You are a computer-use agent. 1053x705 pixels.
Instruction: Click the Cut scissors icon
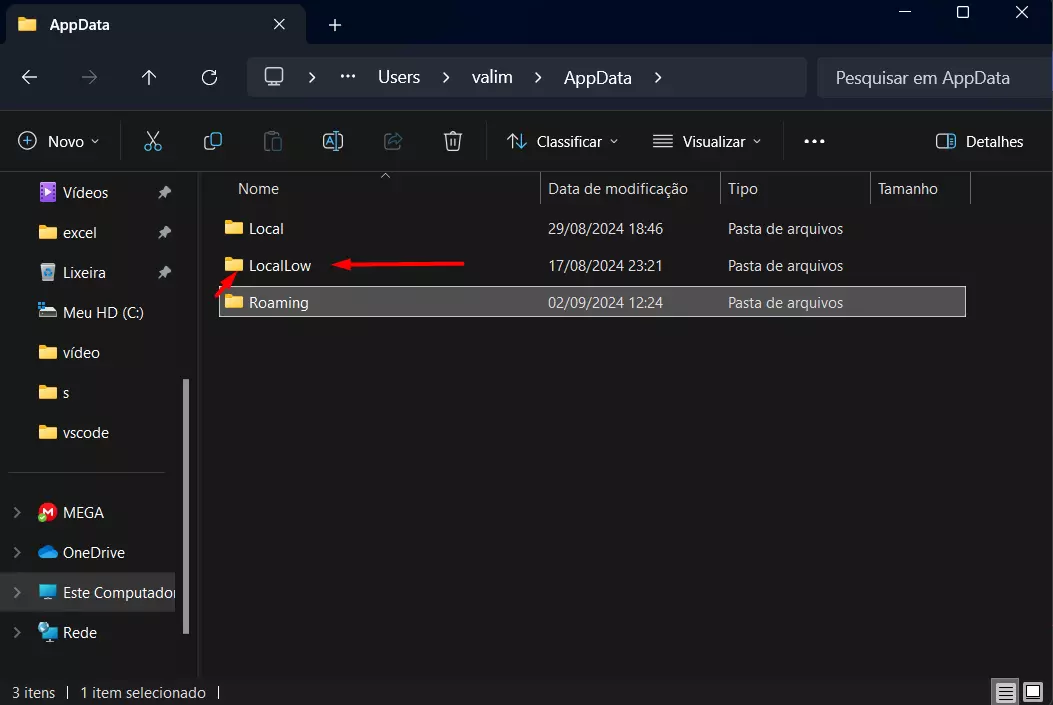click(x=153, y=141)
